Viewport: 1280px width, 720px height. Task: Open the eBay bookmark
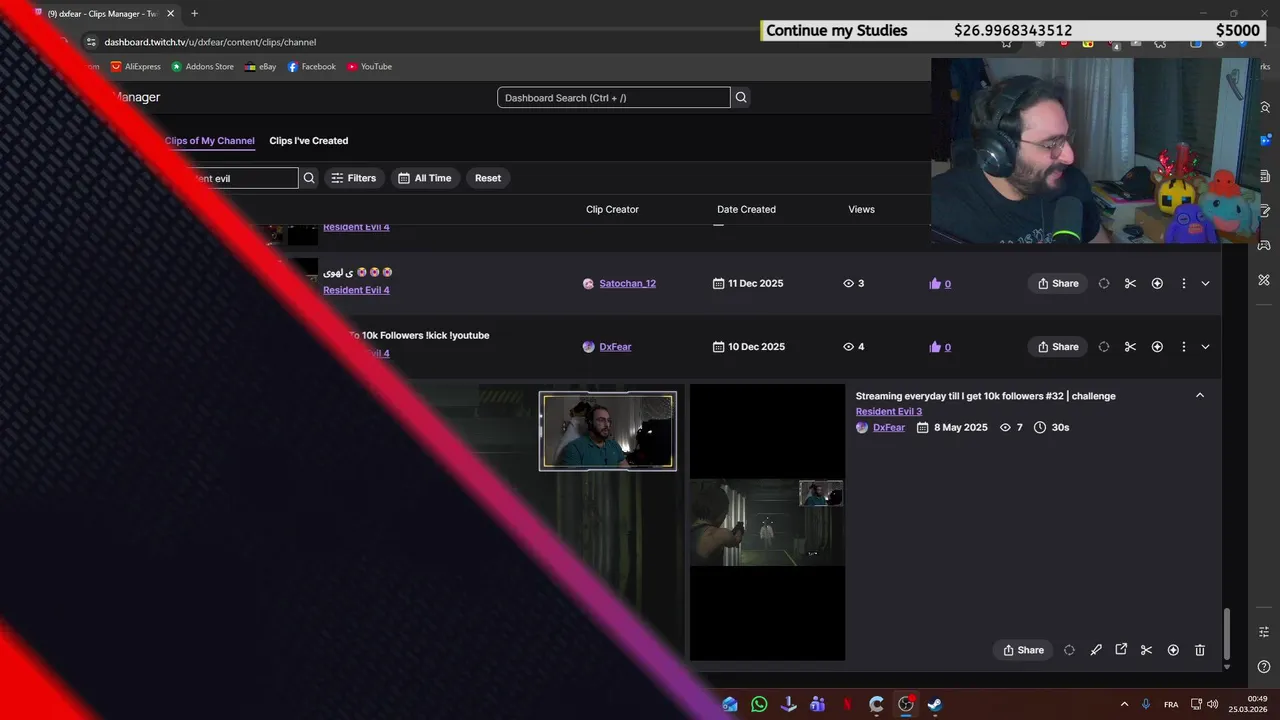[x=260, y=67]
